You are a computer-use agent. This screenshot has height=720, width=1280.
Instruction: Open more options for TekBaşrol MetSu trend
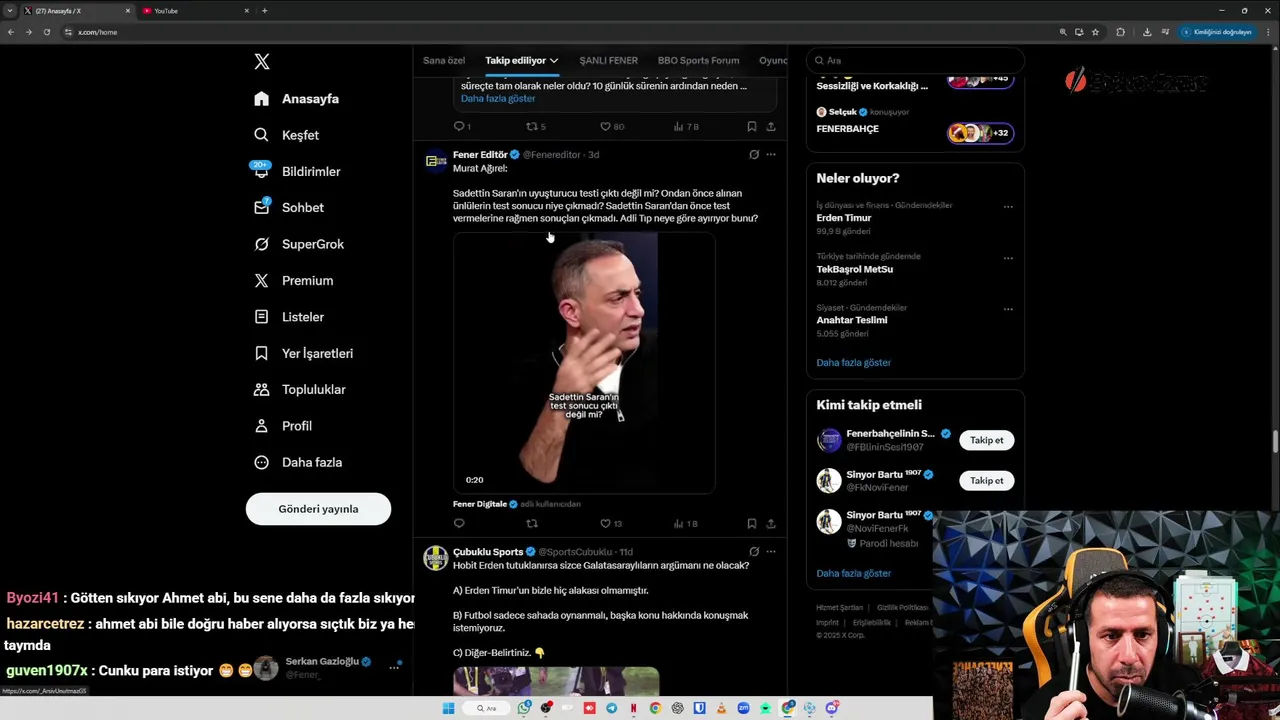pyautogui.click(x=1008, y=258)
